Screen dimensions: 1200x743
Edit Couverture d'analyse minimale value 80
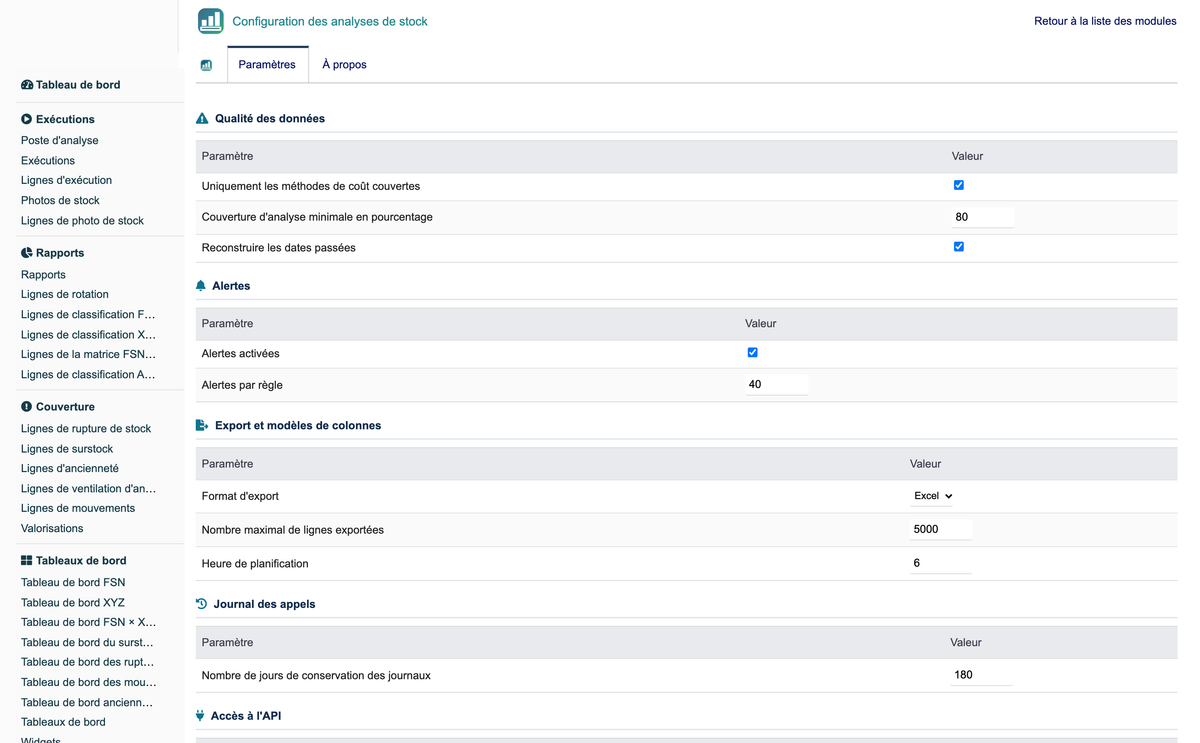[x=983, y=217]
